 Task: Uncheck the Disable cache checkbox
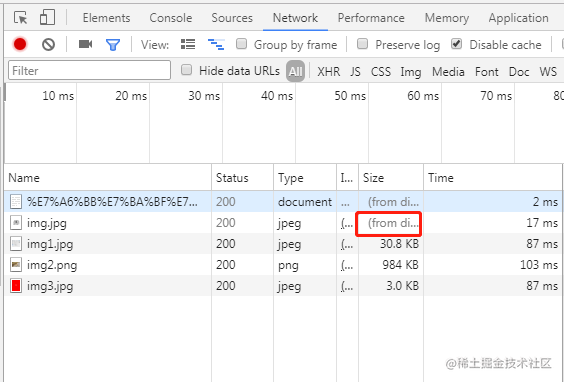[456, 44]
